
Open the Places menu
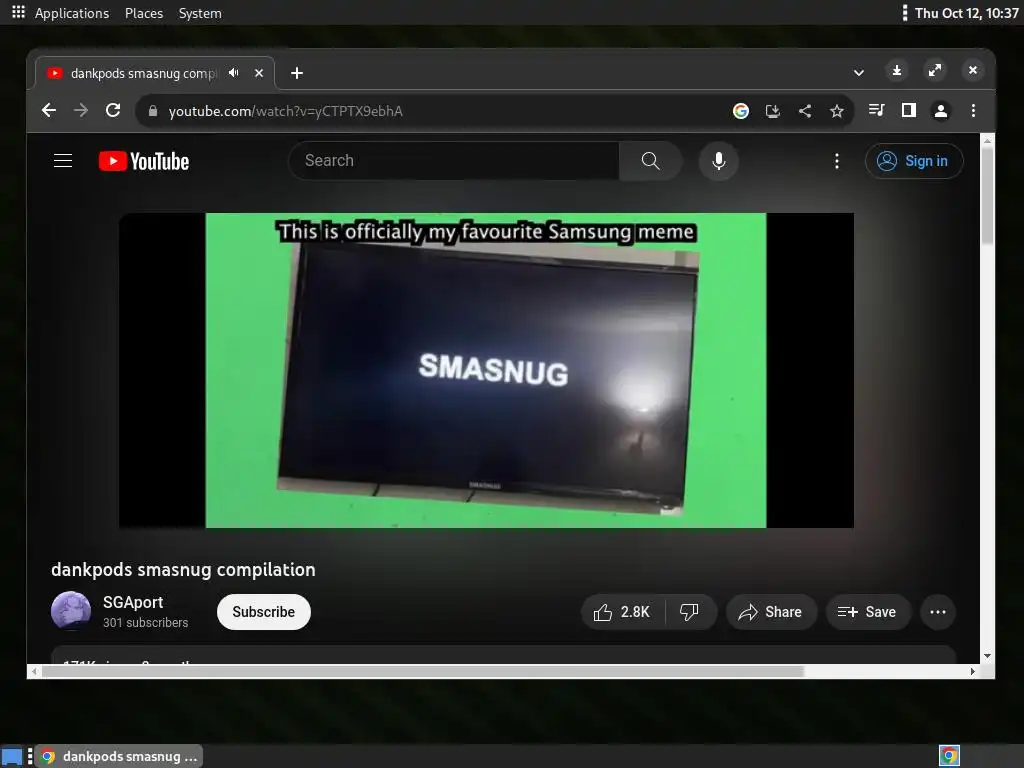(144, 13)
